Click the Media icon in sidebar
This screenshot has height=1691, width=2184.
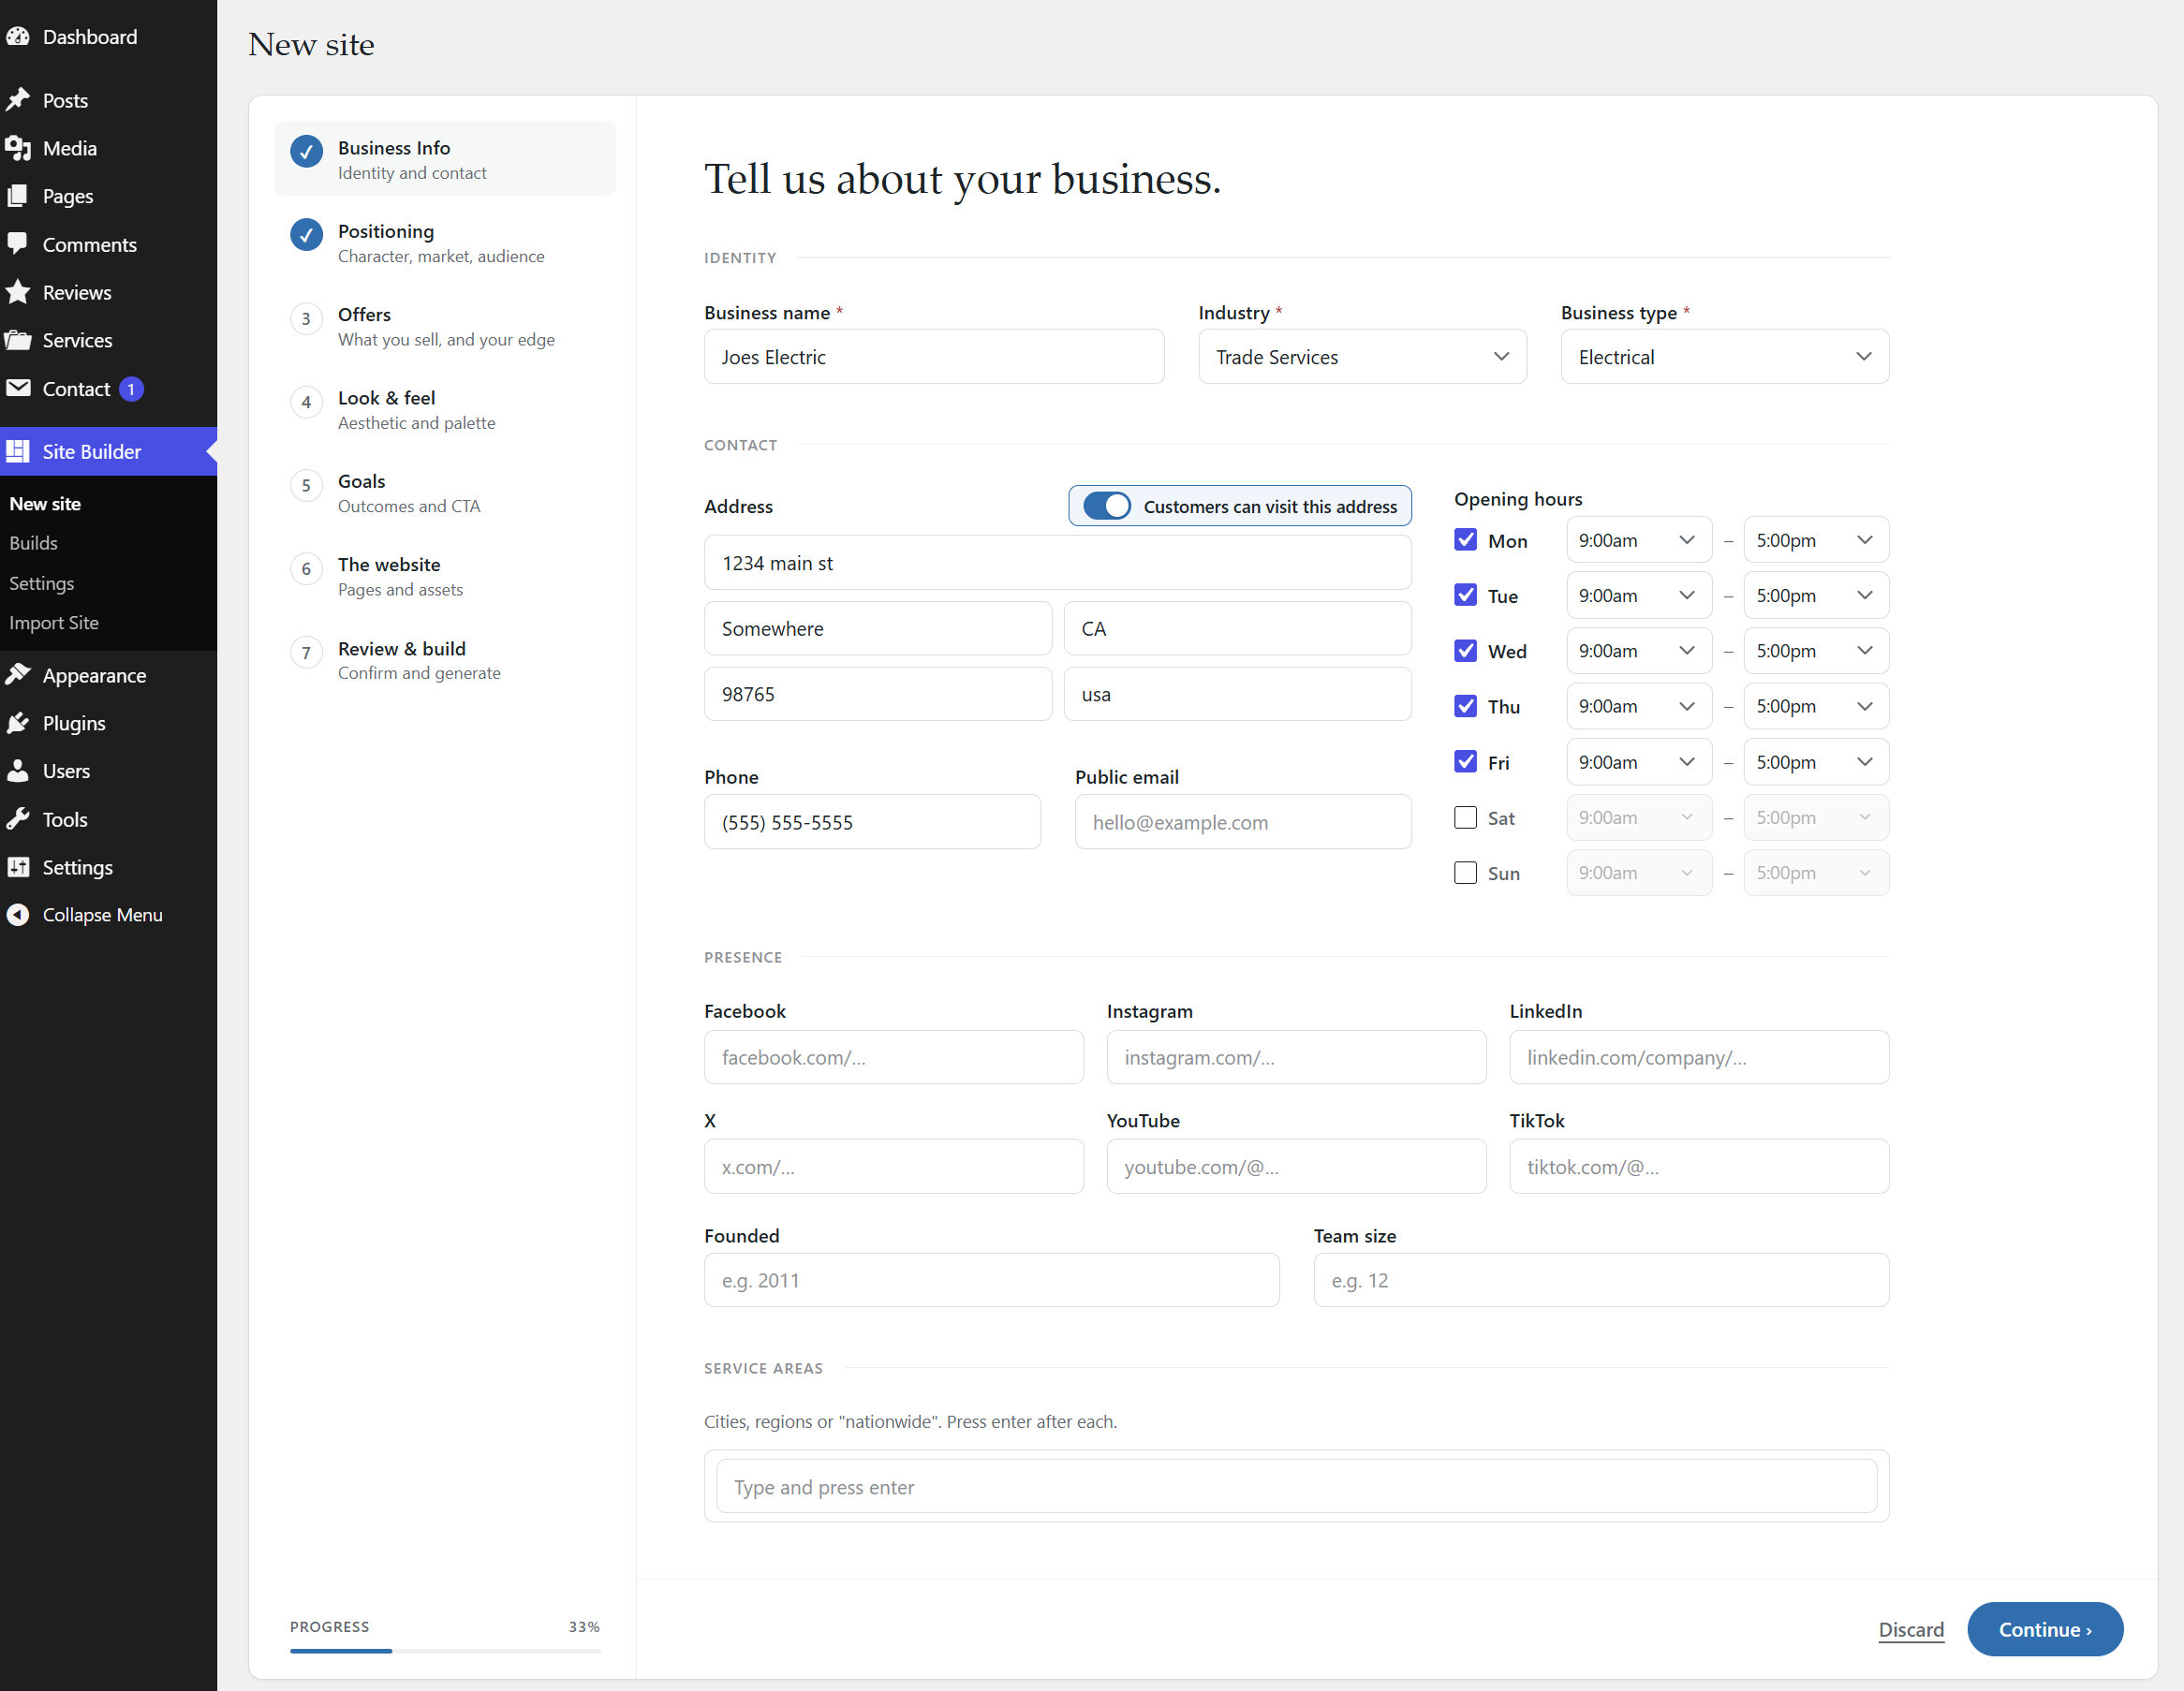click(18, 148)
